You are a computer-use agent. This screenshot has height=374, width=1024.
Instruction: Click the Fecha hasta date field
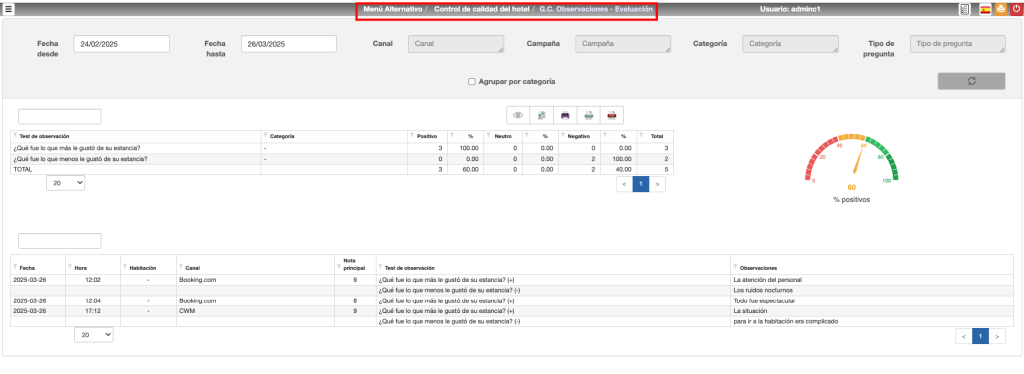(289, 44)
